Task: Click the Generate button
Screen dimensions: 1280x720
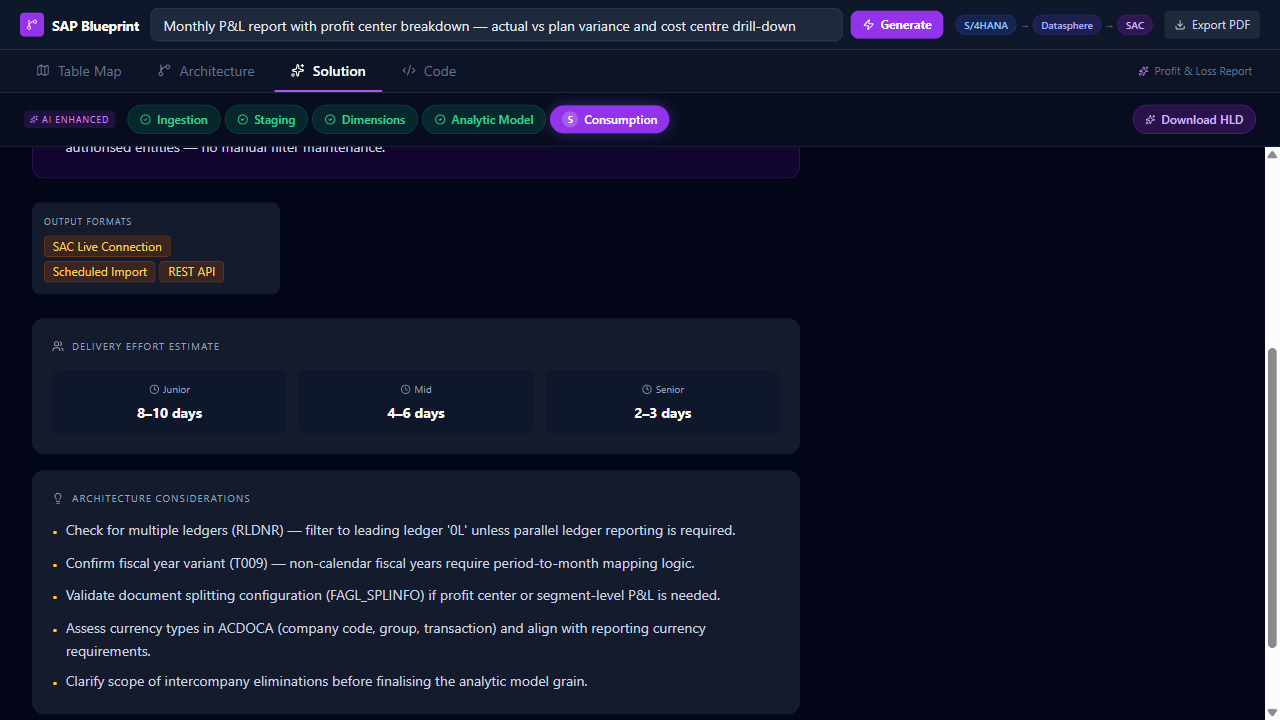Action: tap(896, 25)
